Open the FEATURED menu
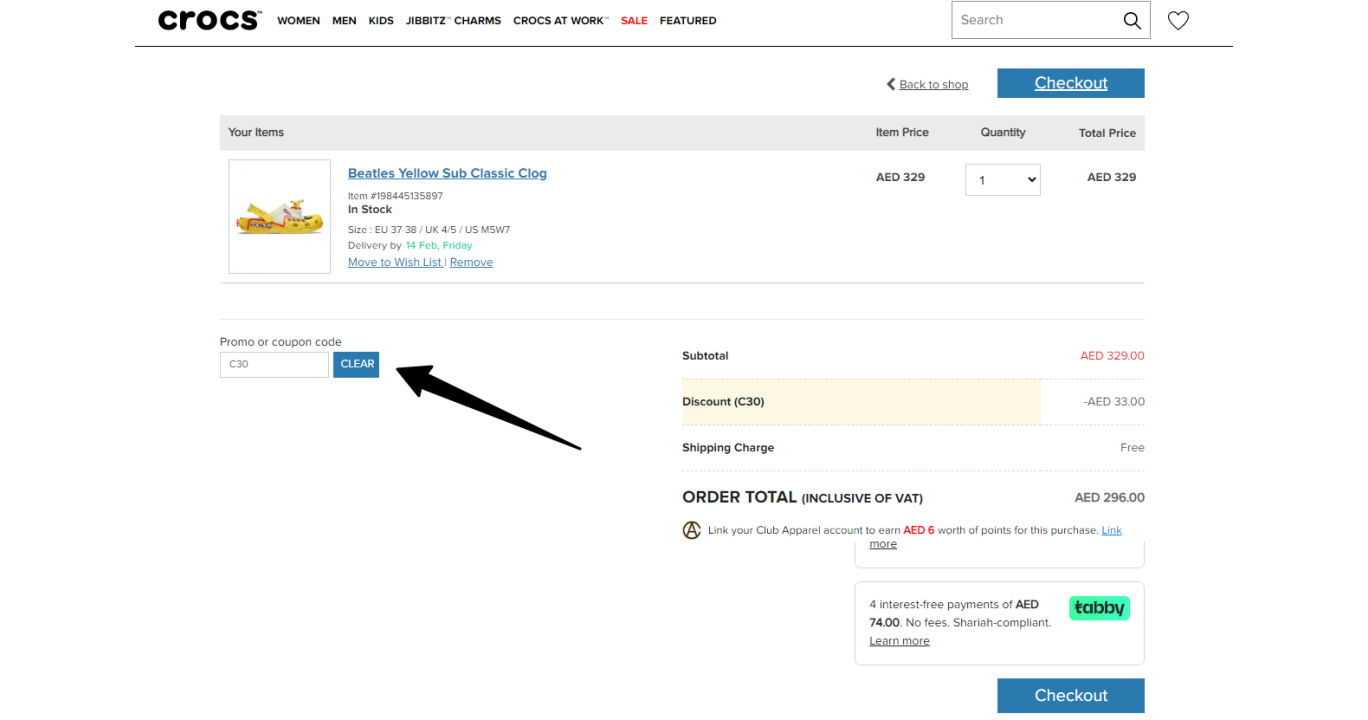This screenshot has height=720, width=1368. [x=688, y=21]
